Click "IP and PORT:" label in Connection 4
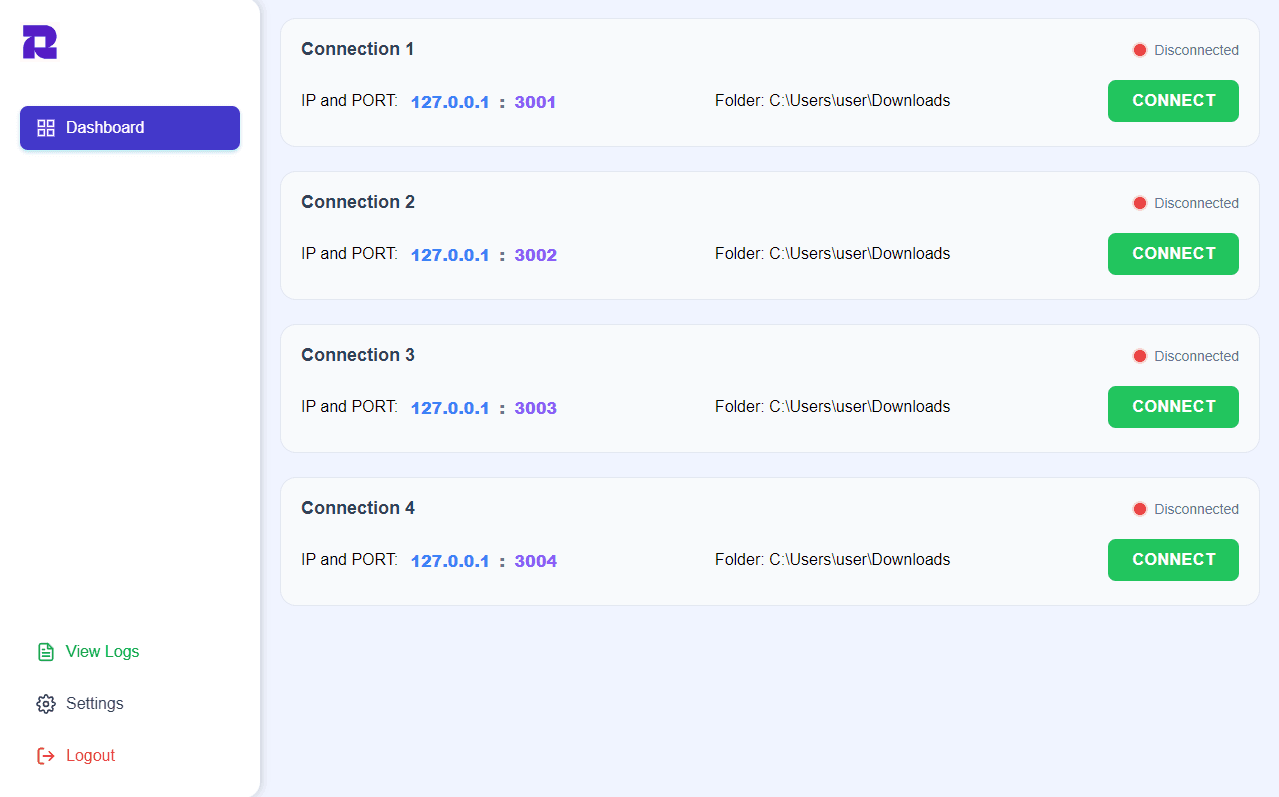The image size is (1279, 797). coord(349,560)
